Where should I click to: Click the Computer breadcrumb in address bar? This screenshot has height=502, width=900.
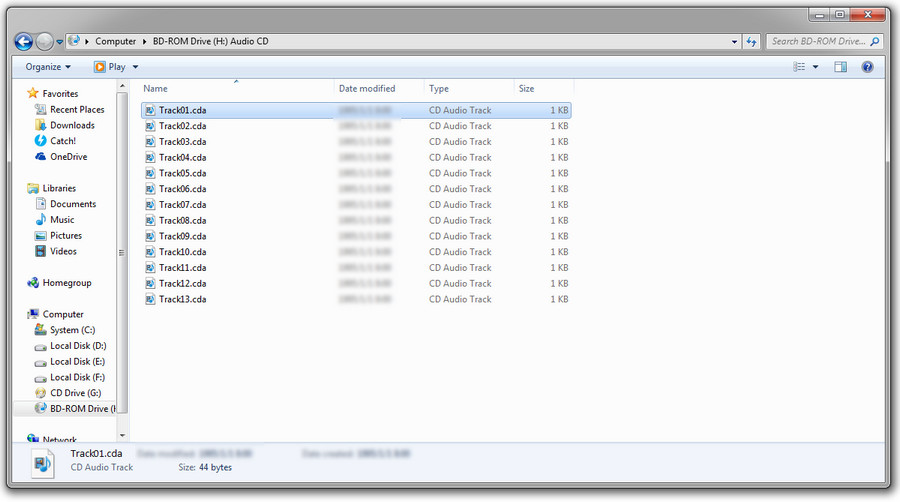tap(115, 42)
